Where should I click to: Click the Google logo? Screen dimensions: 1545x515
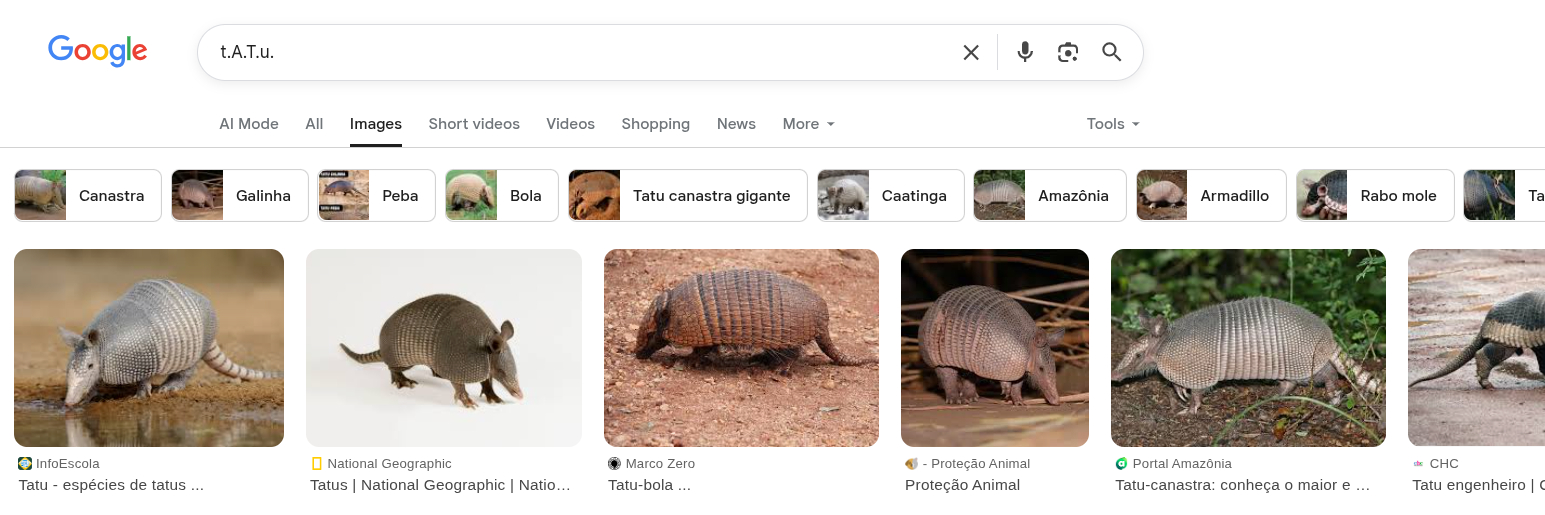click(98, 51)
